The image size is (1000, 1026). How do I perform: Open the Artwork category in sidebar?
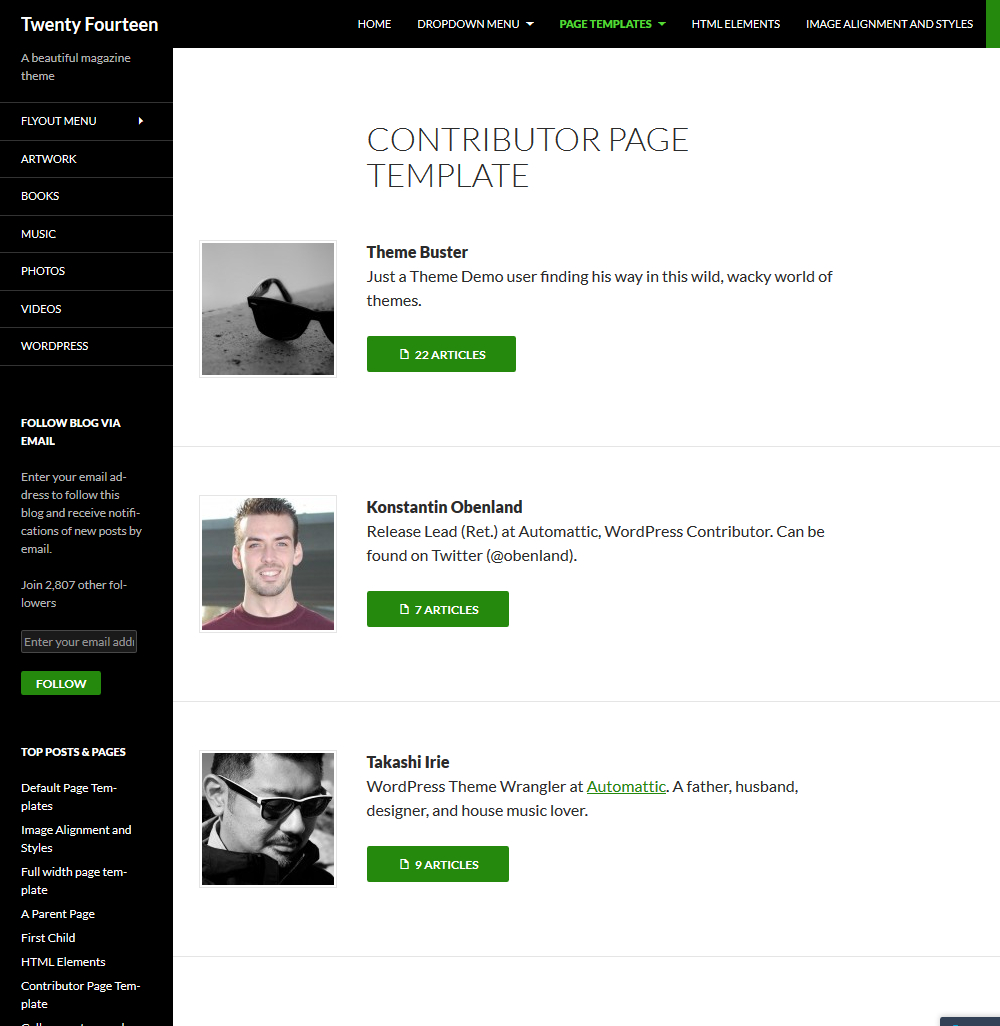point(49,159)
